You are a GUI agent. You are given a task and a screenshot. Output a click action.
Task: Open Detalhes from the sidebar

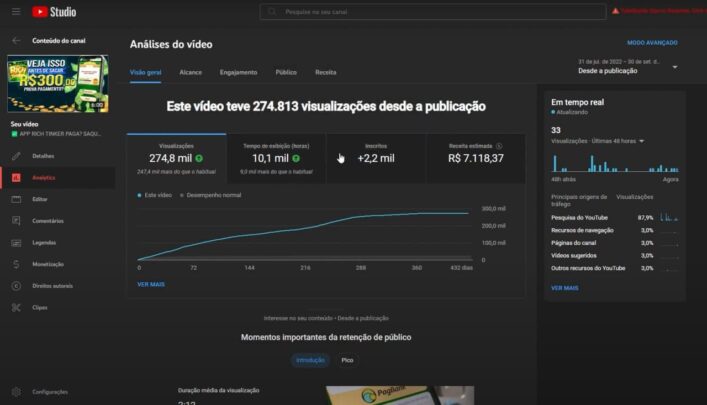click(43, 156)
